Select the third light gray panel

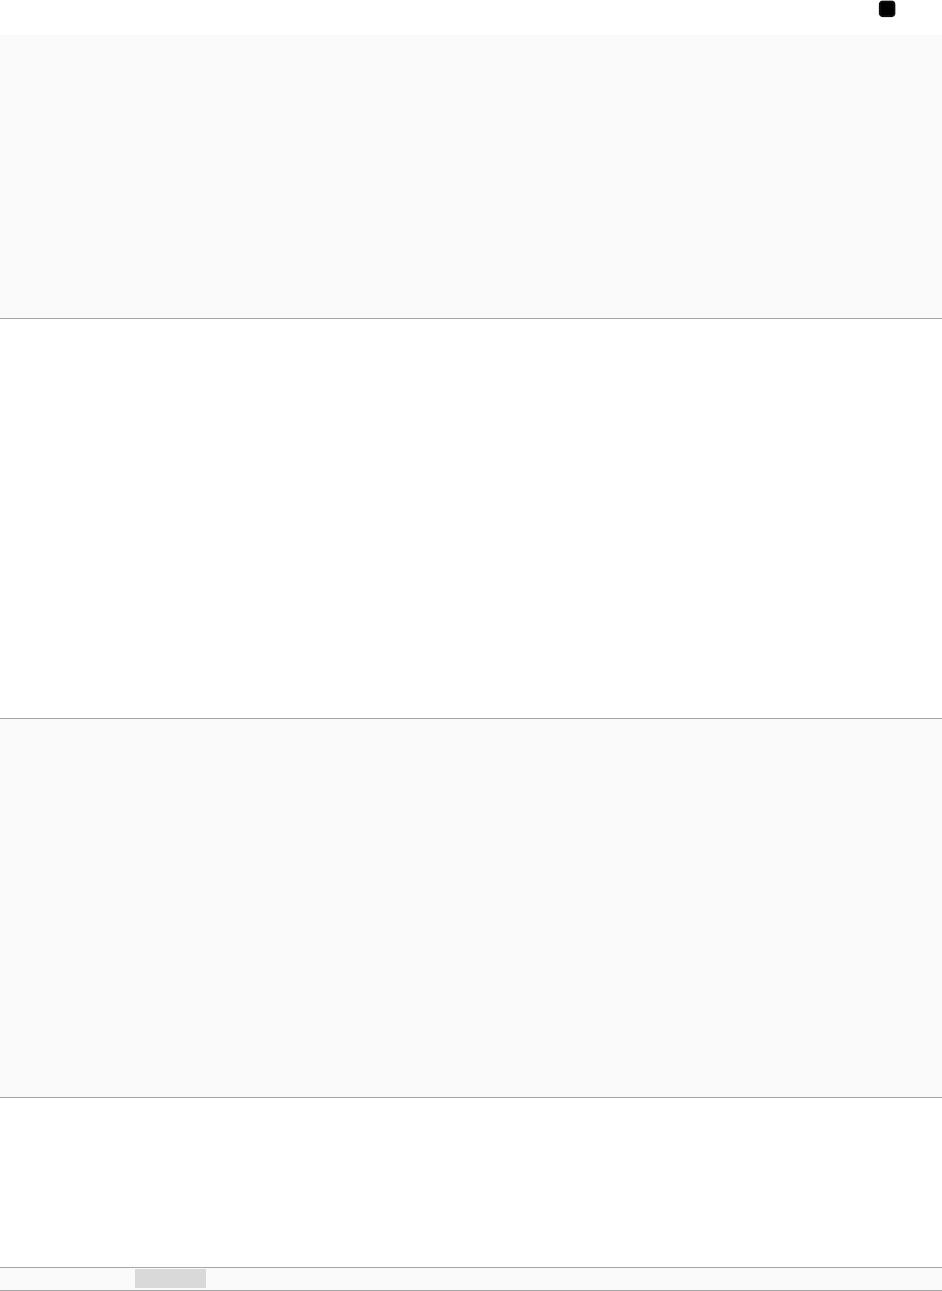[x=471, y=908]
